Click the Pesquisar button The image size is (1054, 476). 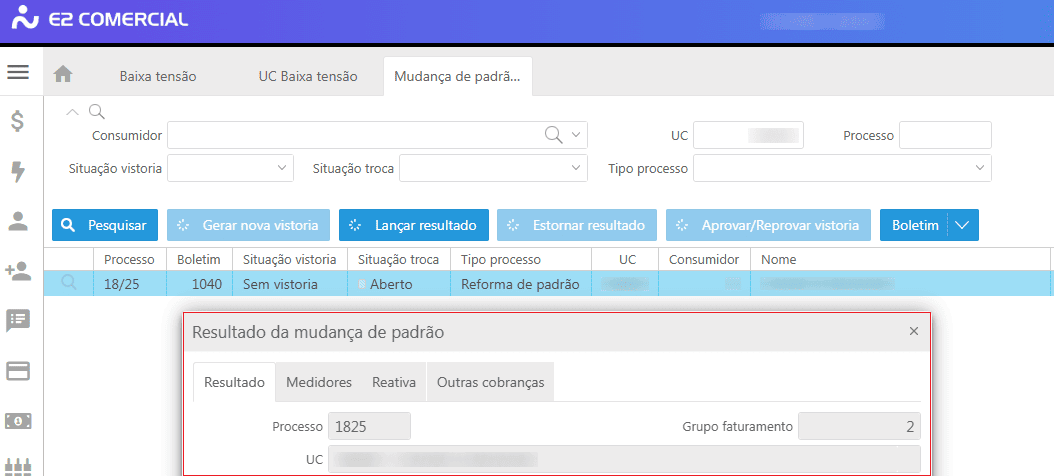105,225
